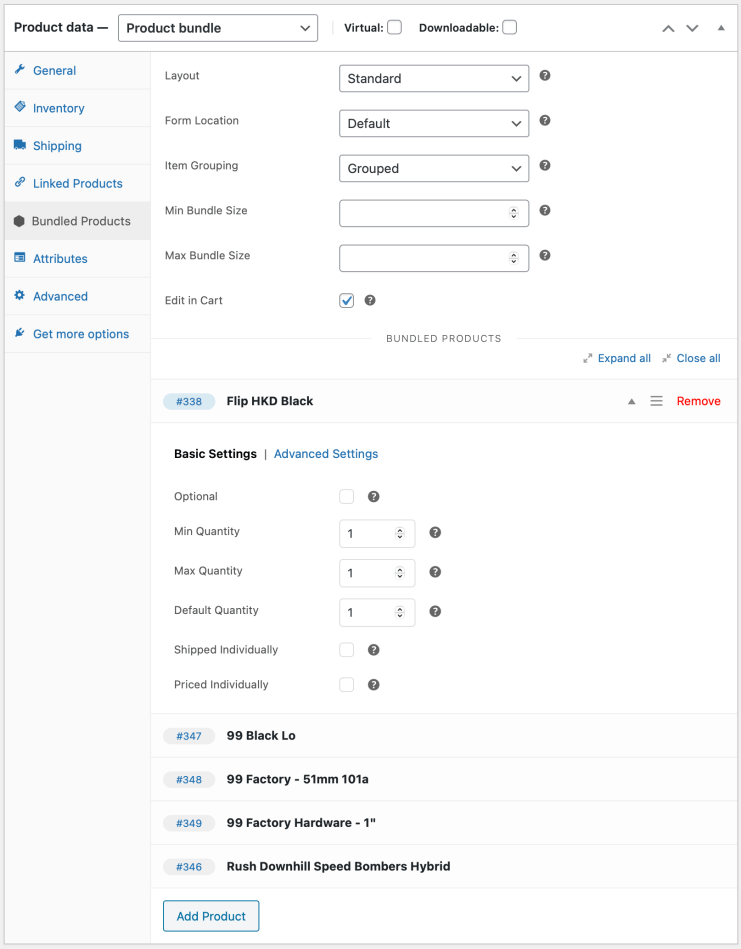This screenshot has height=949, width=741.
Task: Click the help icon beside Max Quantity
Action: click(x=435, y=572)
